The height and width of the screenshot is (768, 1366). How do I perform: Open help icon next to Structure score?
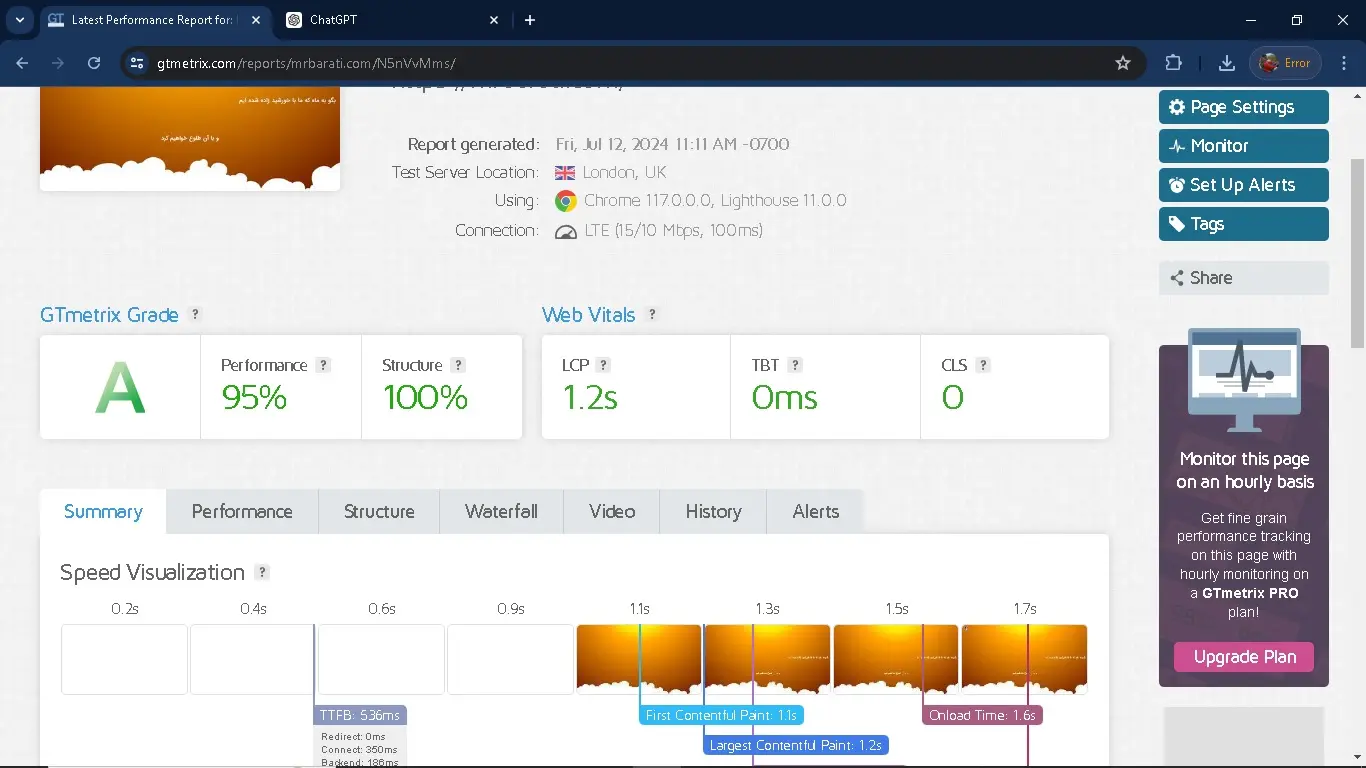[x=458, y=365]
